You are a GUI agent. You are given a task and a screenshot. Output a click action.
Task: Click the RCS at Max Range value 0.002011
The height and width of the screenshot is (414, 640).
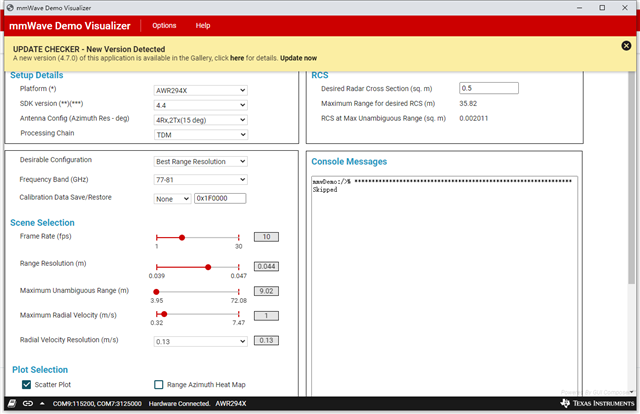(x=473, y=118)
